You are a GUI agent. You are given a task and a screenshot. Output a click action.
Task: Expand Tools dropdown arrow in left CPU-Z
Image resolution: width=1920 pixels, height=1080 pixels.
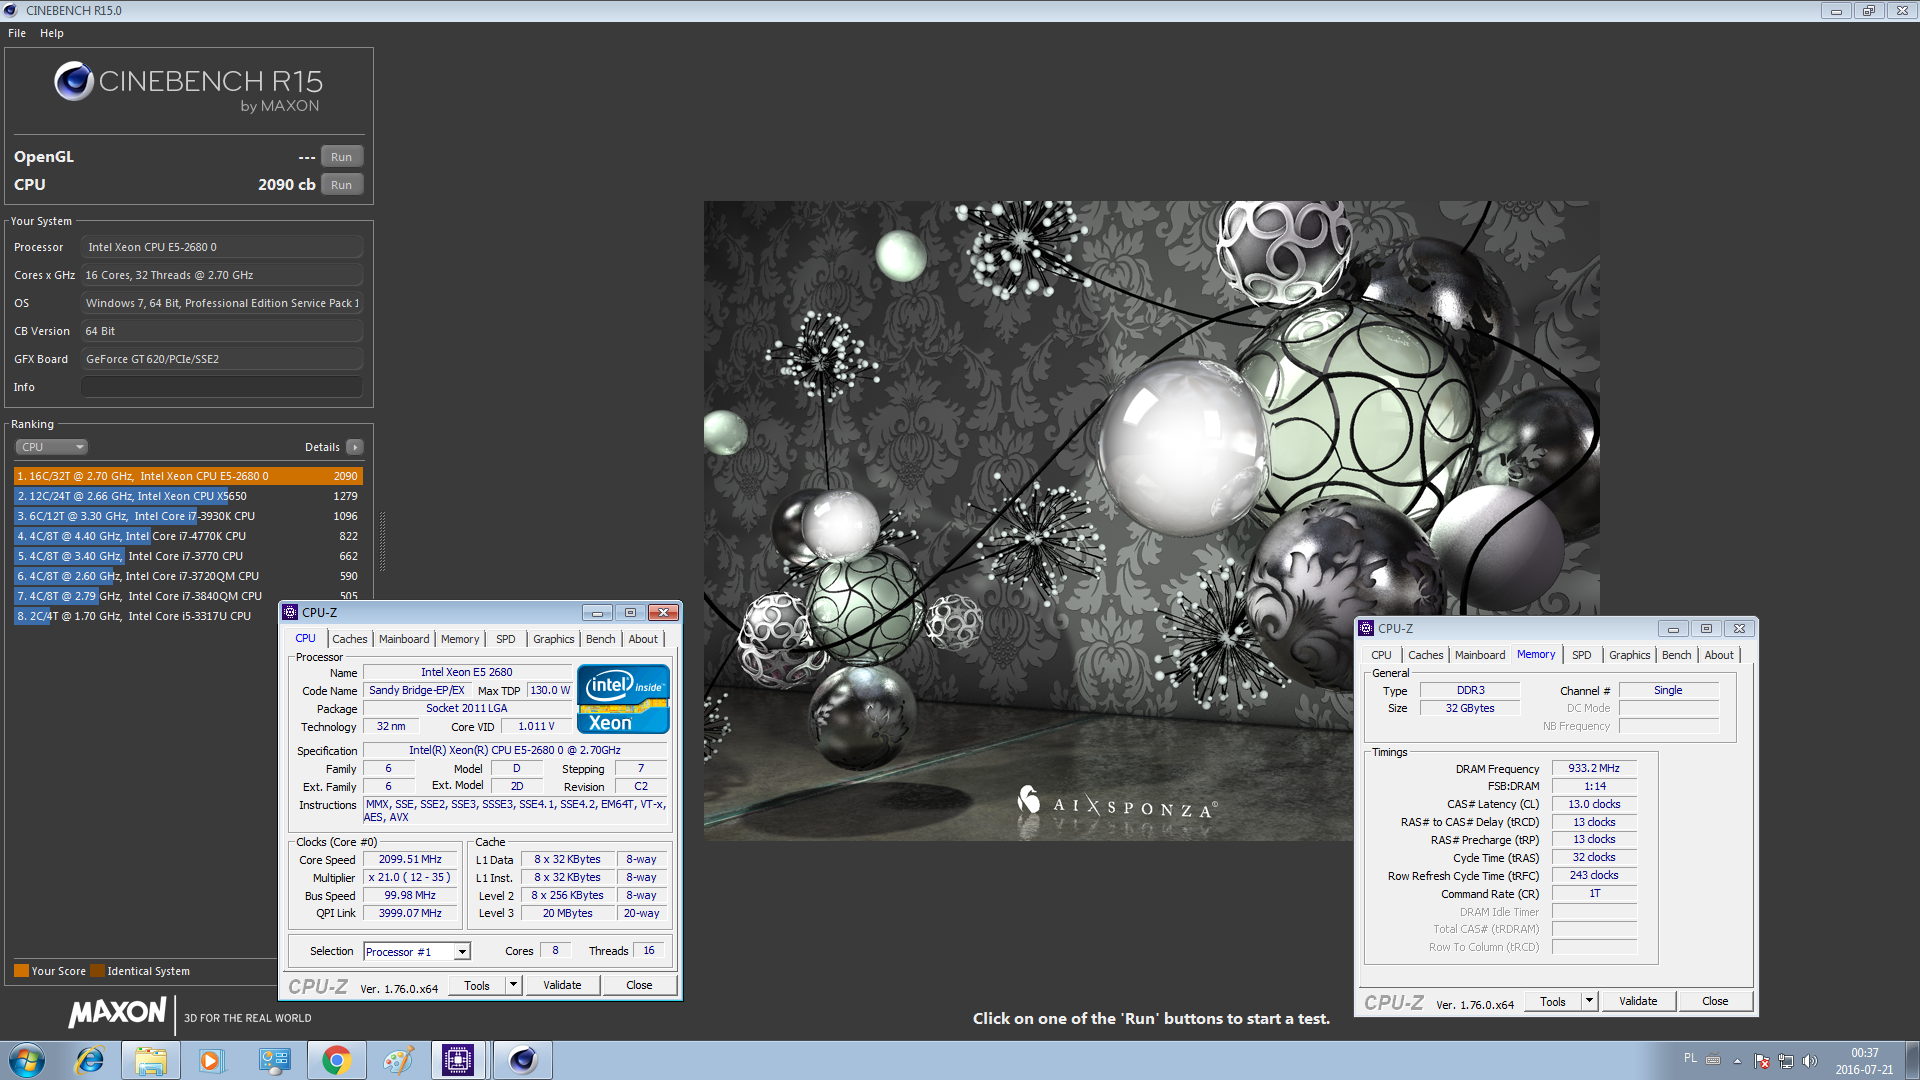tap(514, 985)
